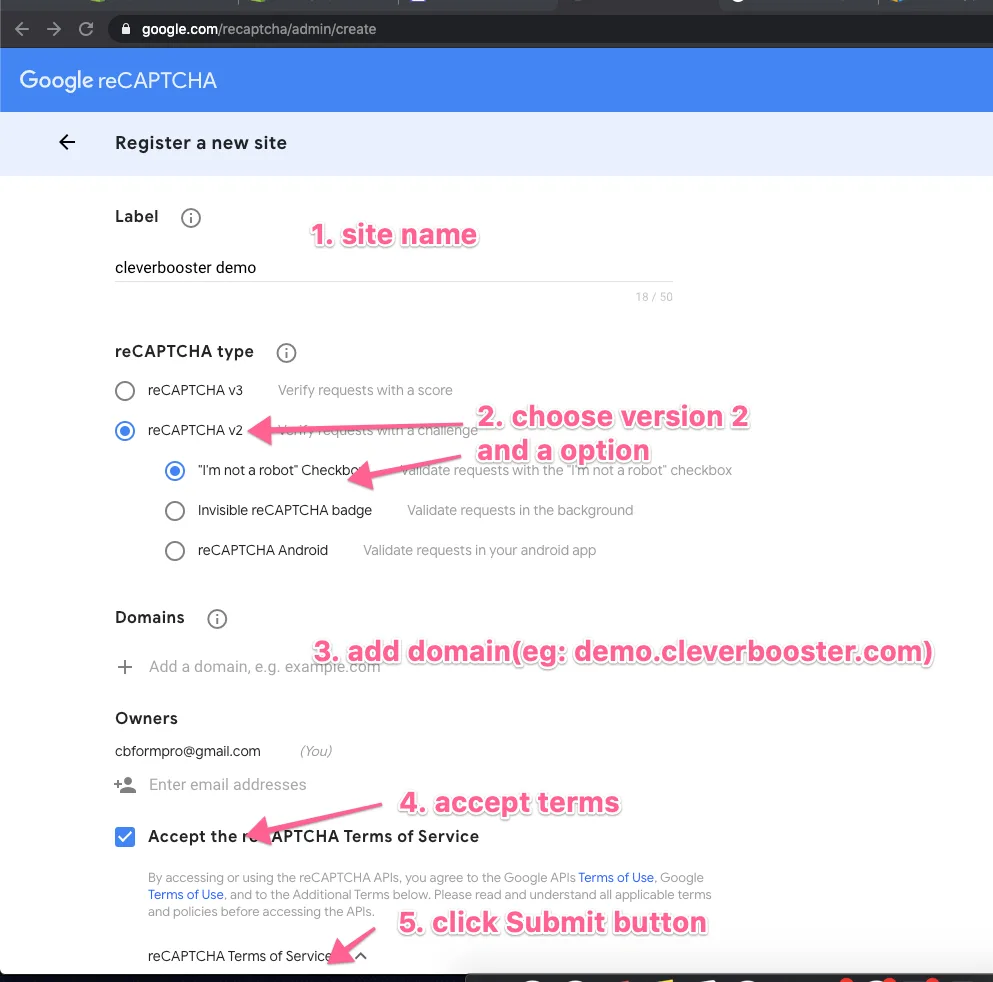993x982 pixels.
Task: Open the Google Terms of Use link on second line
Action: coord(186,895)
